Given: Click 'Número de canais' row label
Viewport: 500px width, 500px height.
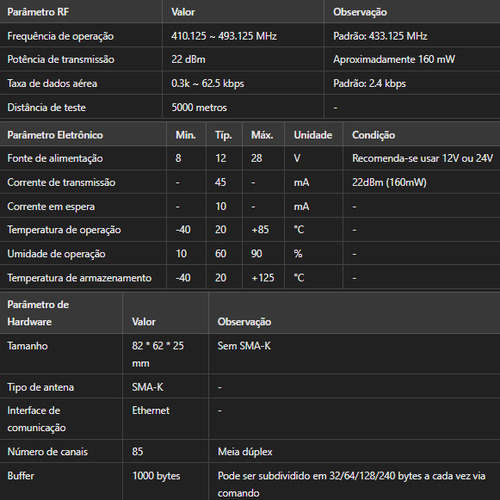Looking at the screenshot, I should pyautogui.click(x=48, y=452).
